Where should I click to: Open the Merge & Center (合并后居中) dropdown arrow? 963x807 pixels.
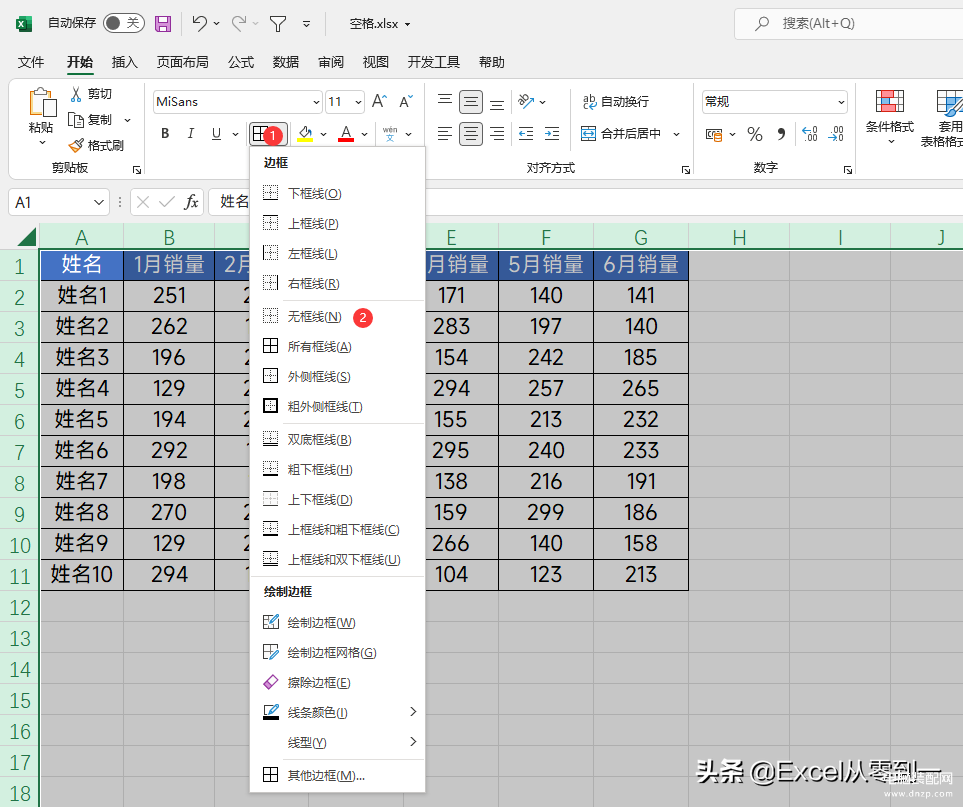pos(677,134)
